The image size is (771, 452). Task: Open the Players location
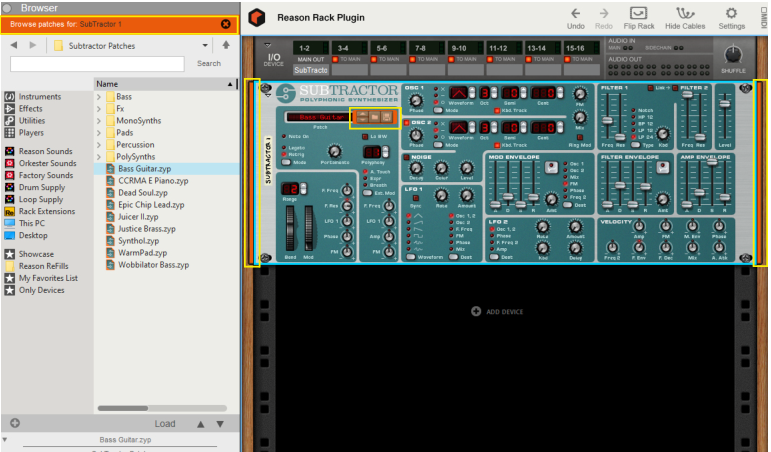(31, 133)
